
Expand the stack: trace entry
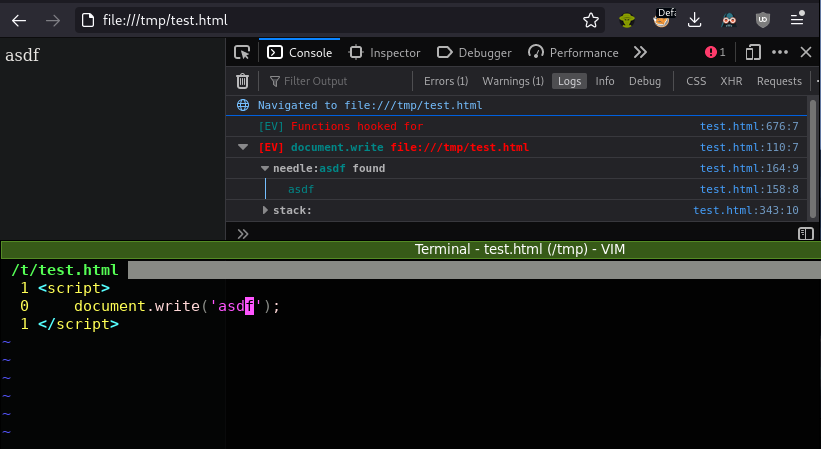pos(265,211)
